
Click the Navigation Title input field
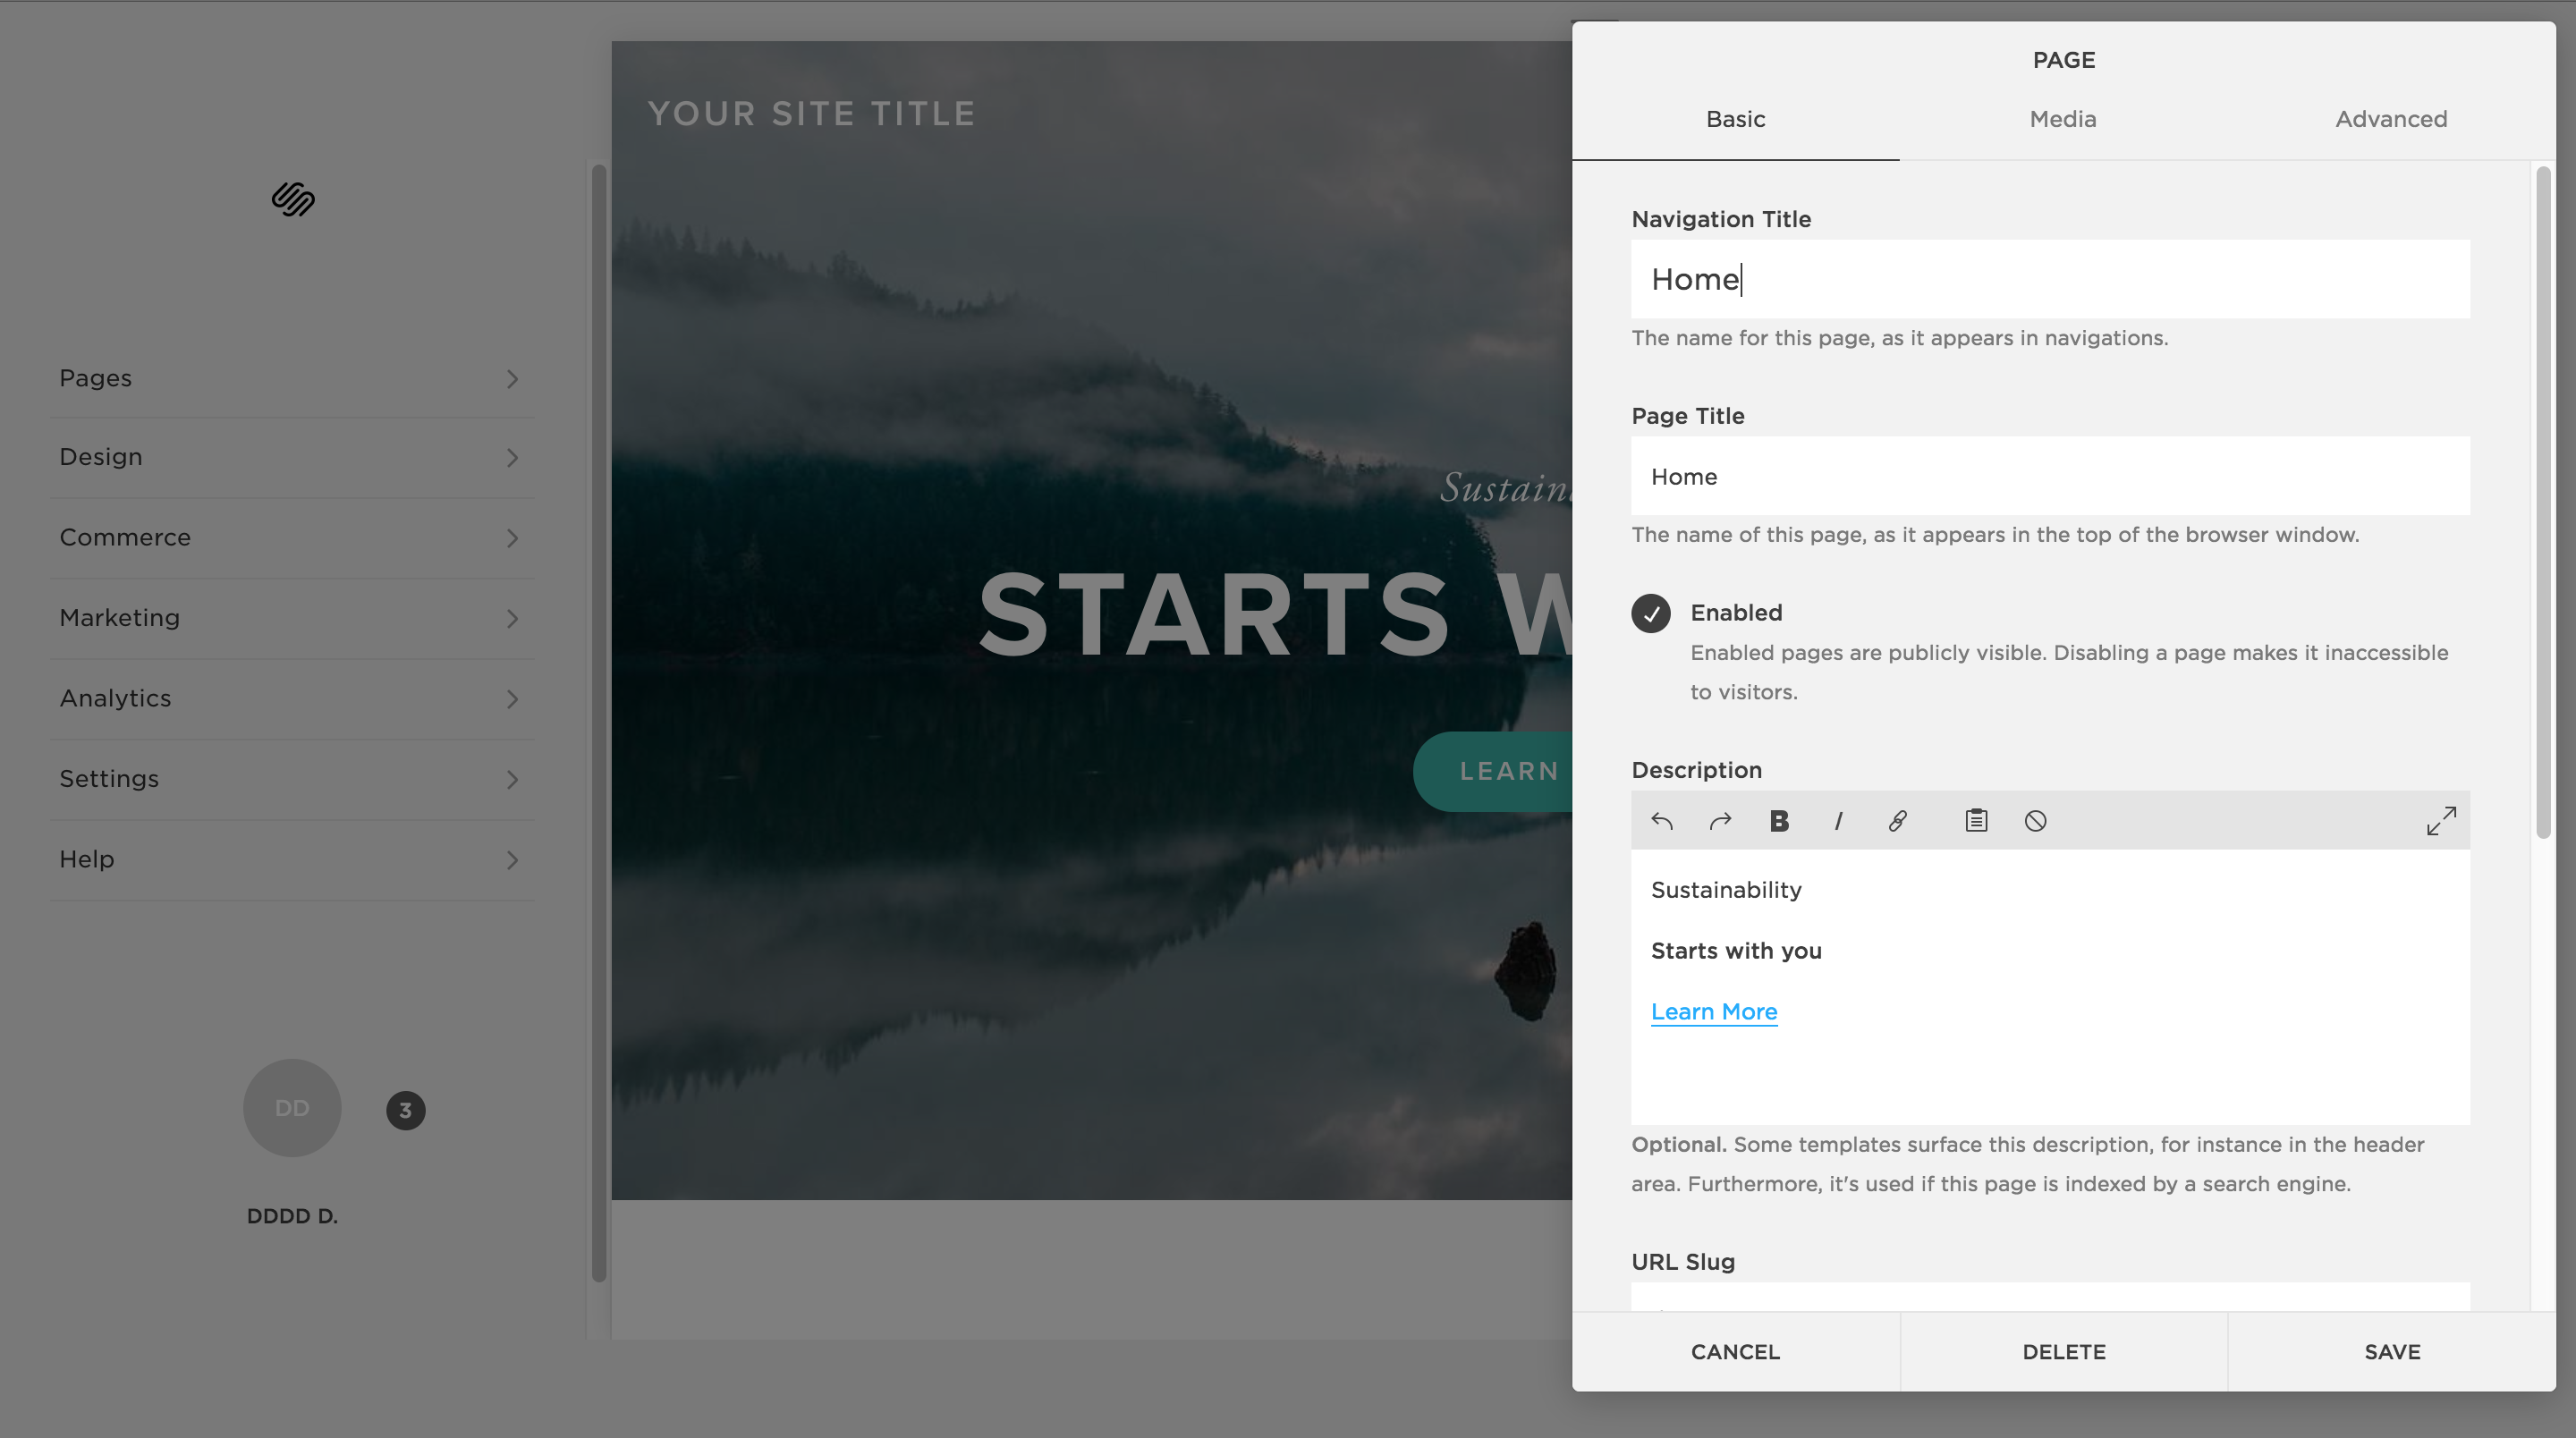pyautogui.click(x=2051, y=280)
